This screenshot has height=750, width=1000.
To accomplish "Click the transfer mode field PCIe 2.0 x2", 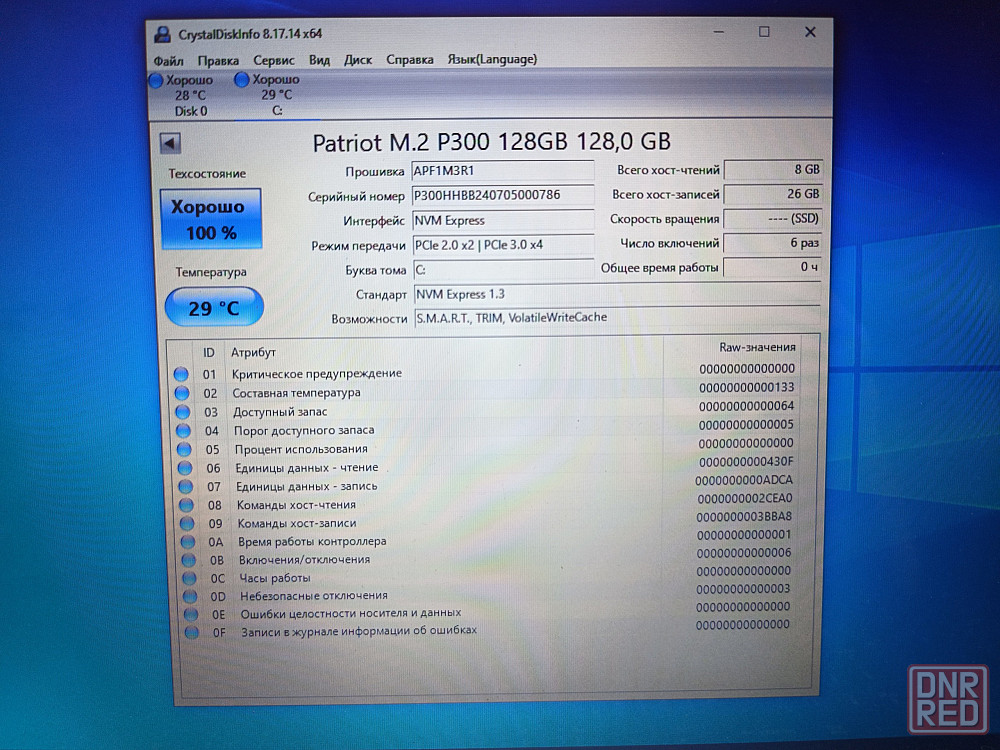I will pos(503,245).
